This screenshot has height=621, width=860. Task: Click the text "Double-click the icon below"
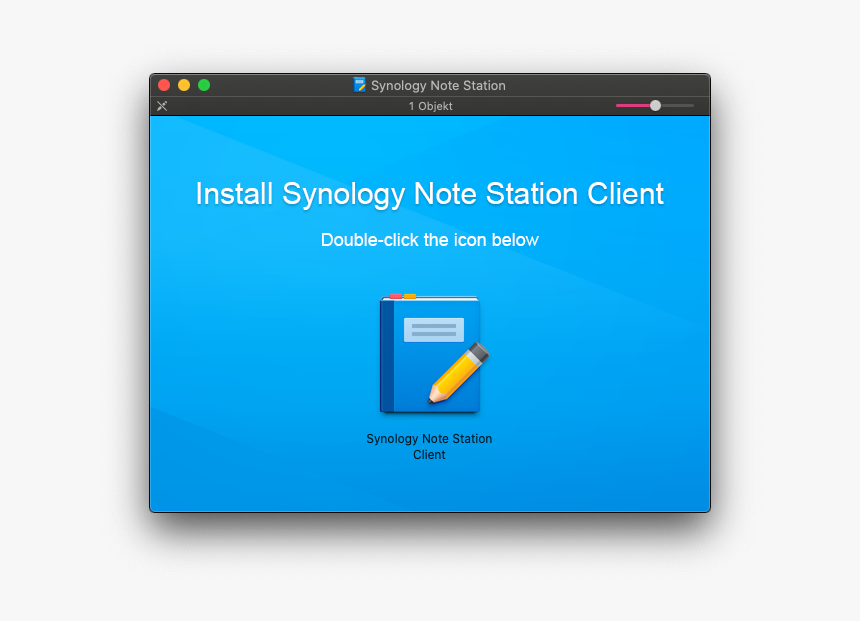point(429,240)
